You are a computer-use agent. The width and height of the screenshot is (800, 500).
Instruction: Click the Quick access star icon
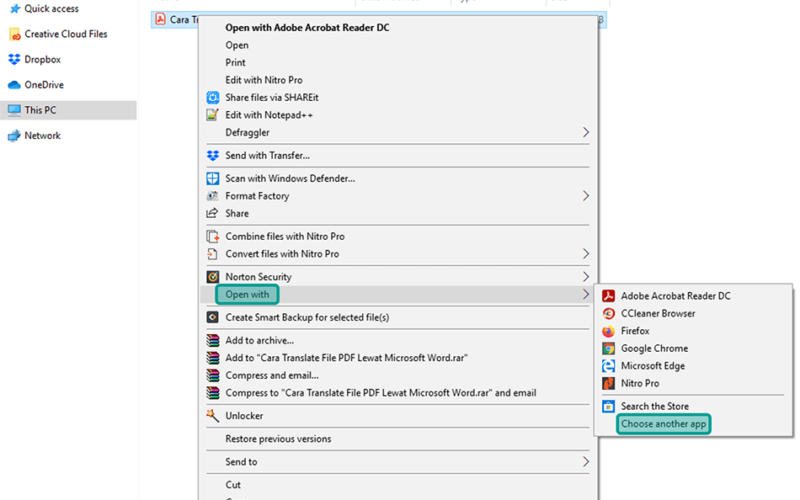pos(15,9)
